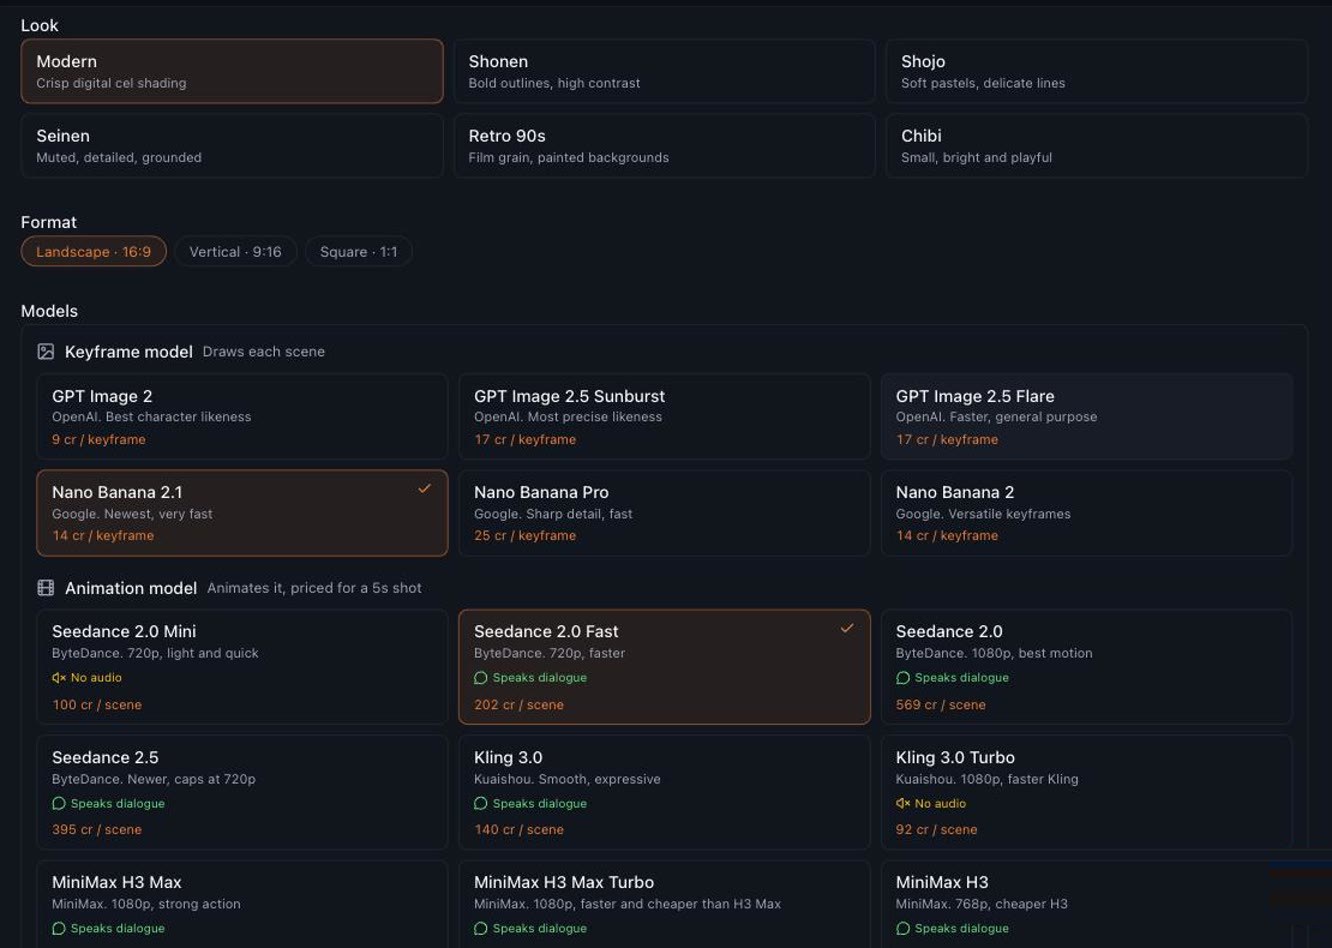Select the Nano Banana 2.1 card
Viewport: 1332px width, 948px height.
pyautogui.click(x=242, y=513)
